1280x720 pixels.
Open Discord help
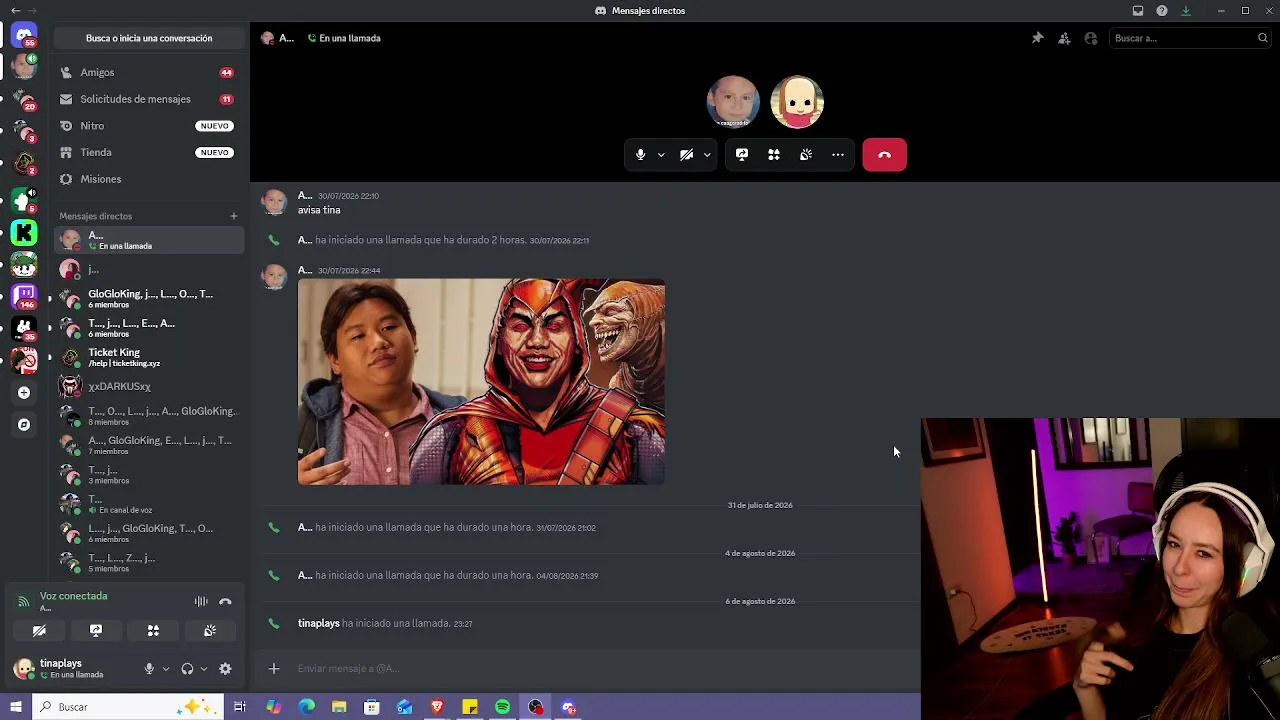click(1162, 11)
